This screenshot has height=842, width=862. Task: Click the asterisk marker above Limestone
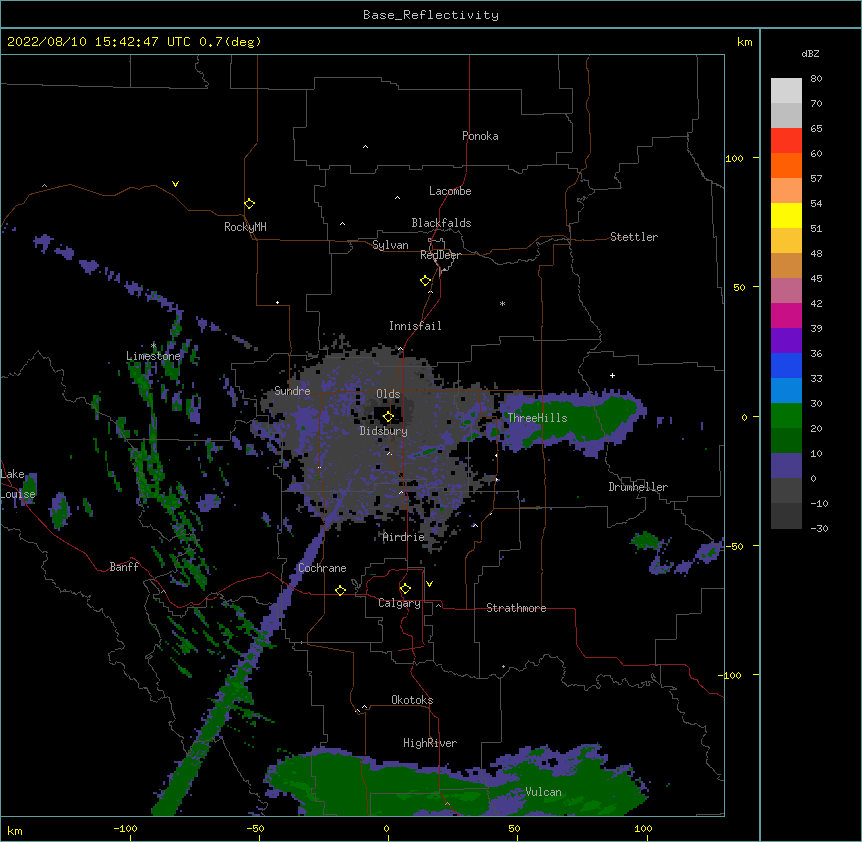(x=153, y=345)
